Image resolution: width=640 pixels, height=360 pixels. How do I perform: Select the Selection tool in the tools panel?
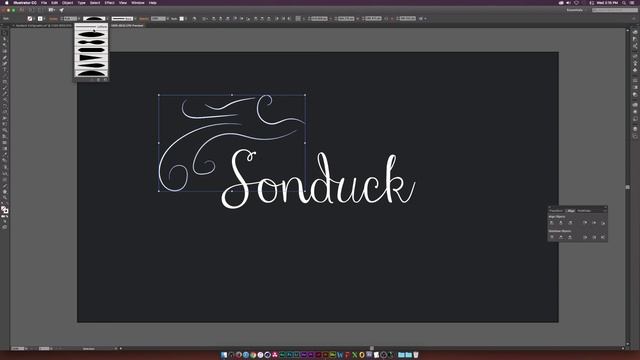tap(4, 33)
